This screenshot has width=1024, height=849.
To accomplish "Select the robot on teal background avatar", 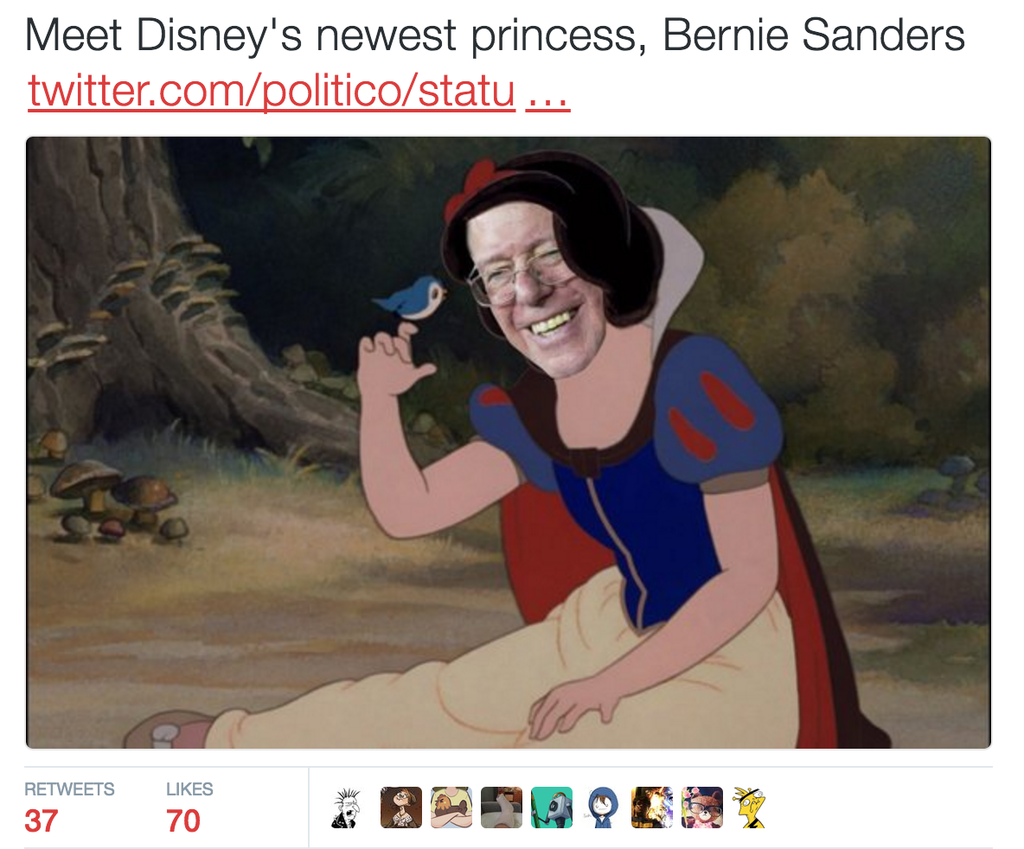I will click(x=552, y=808).
